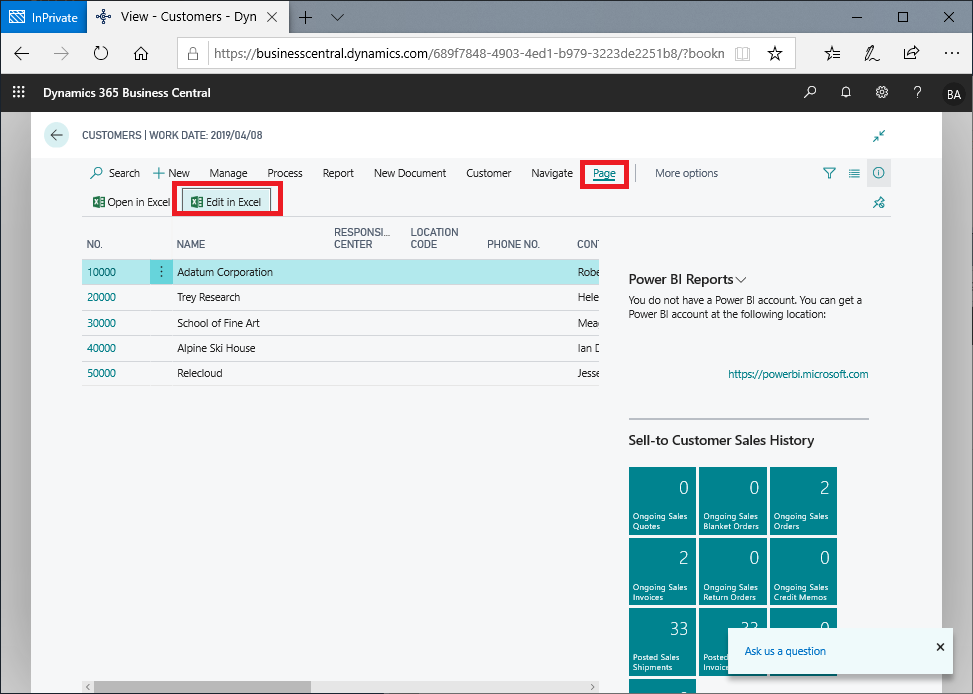Search the customers list
Image resolution: width=973 pixels, height=694 pixels.
coord(115,173)
